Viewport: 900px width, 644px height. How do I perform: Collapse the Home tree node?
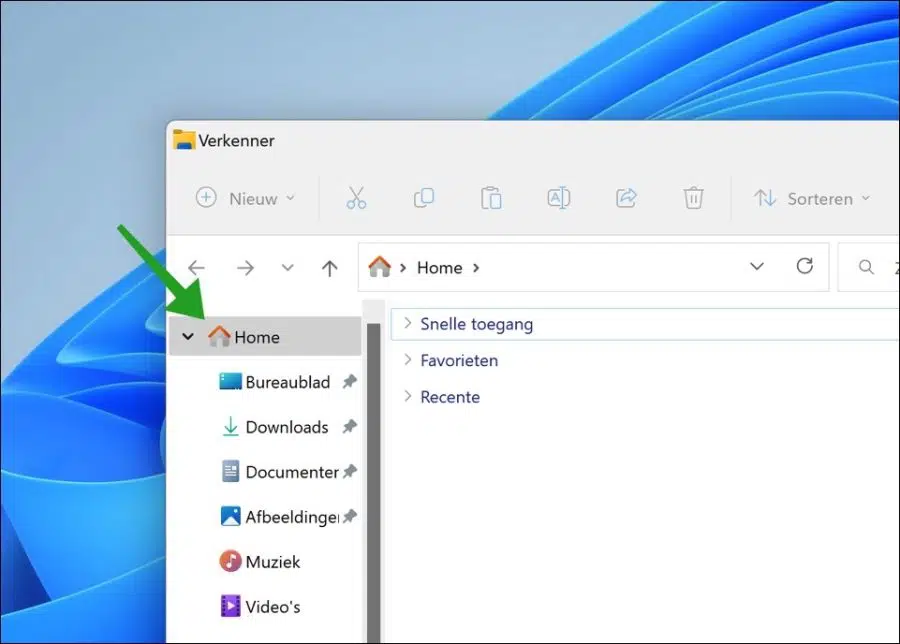click(188, 336)
